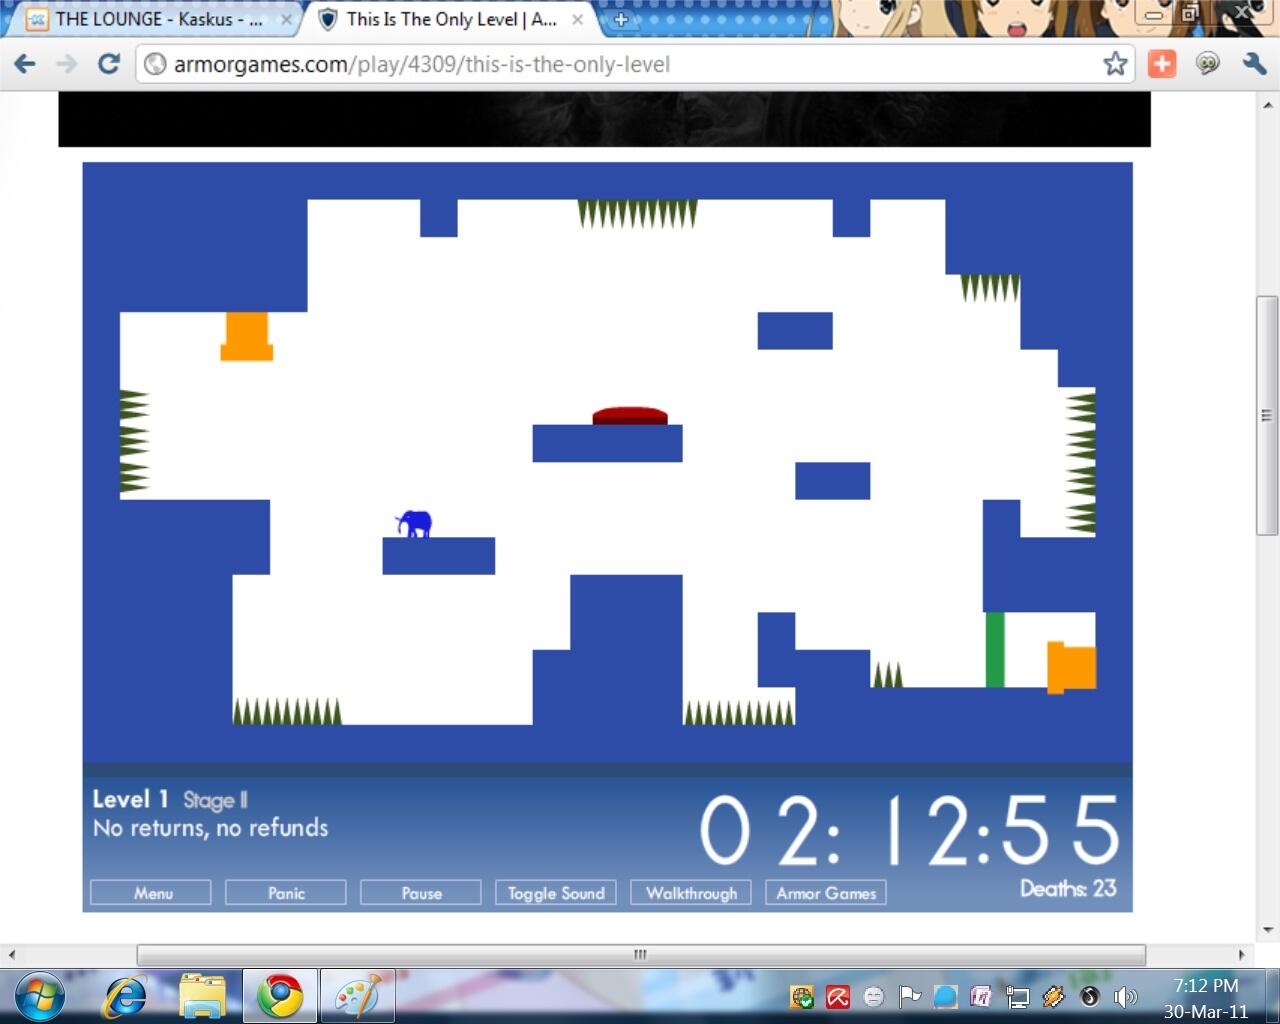Open the Avira red umbrella tray icon
This screenshot has height=1024, width=1280.
[838, 996]
